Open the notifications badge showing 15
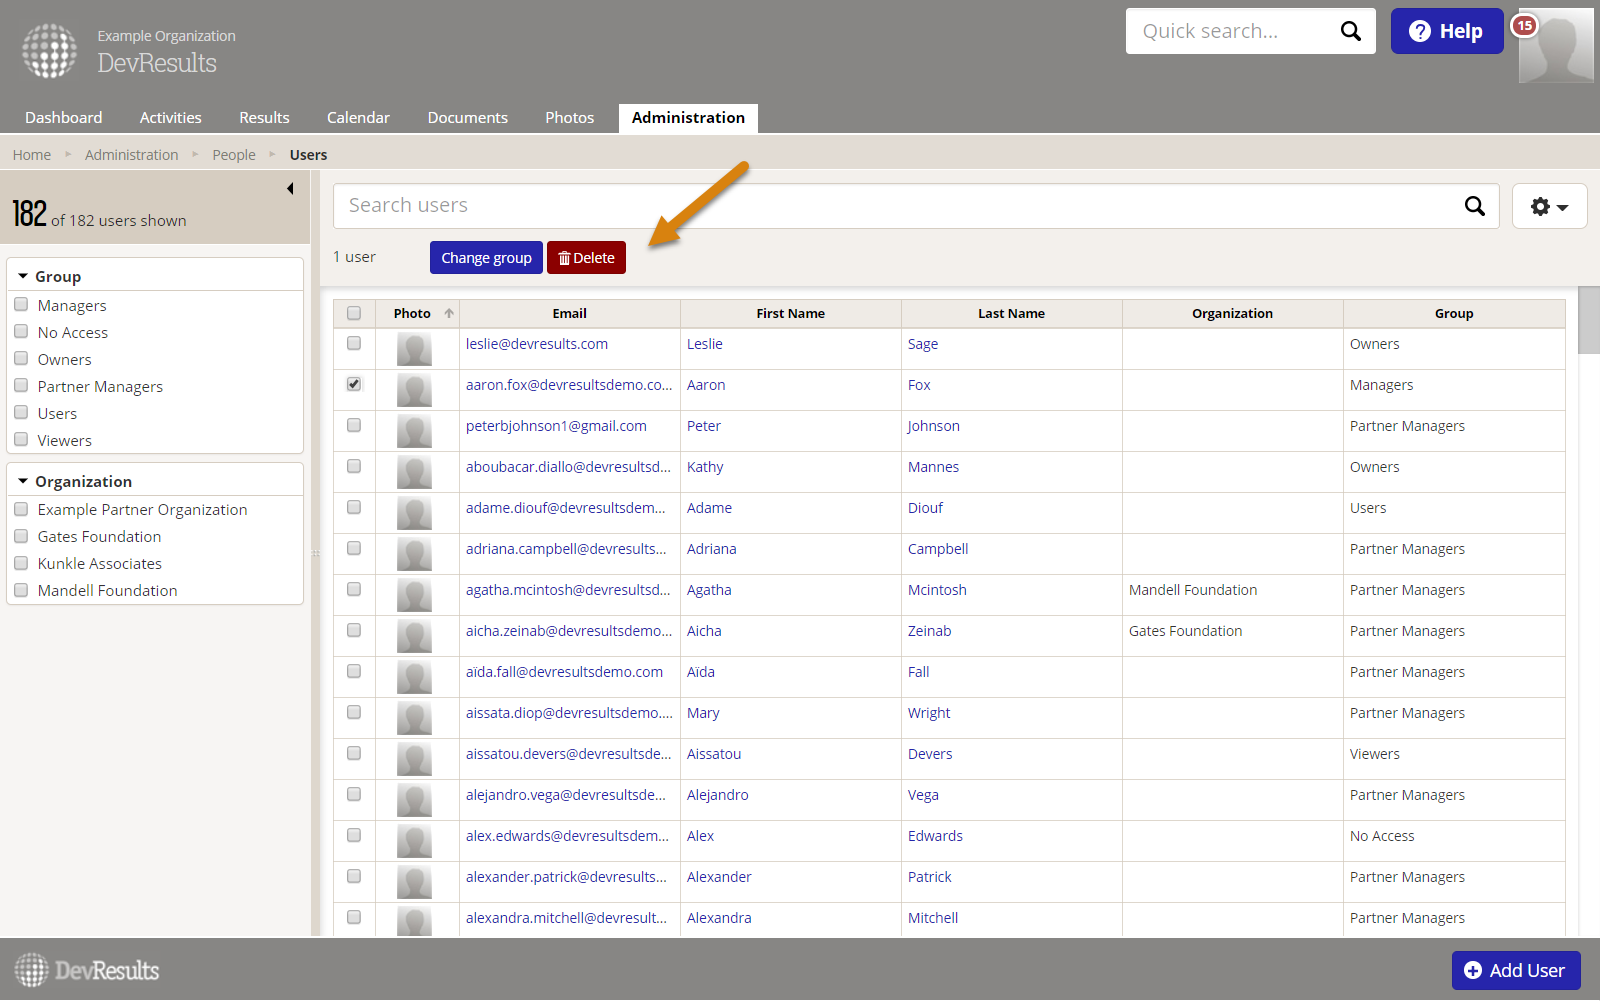 pos(1524,26)
